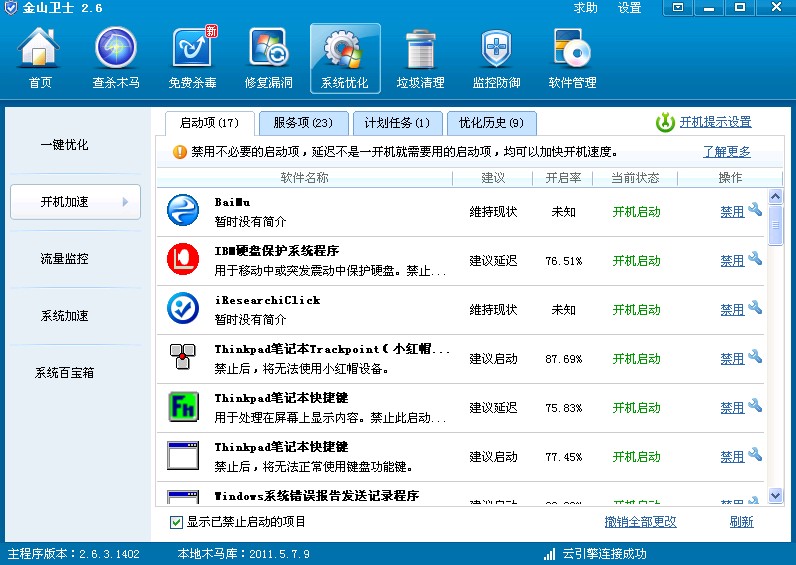Click the list scrollbar down arrow
Viewport: 796px width, 565px height.
tap(776, 495)
